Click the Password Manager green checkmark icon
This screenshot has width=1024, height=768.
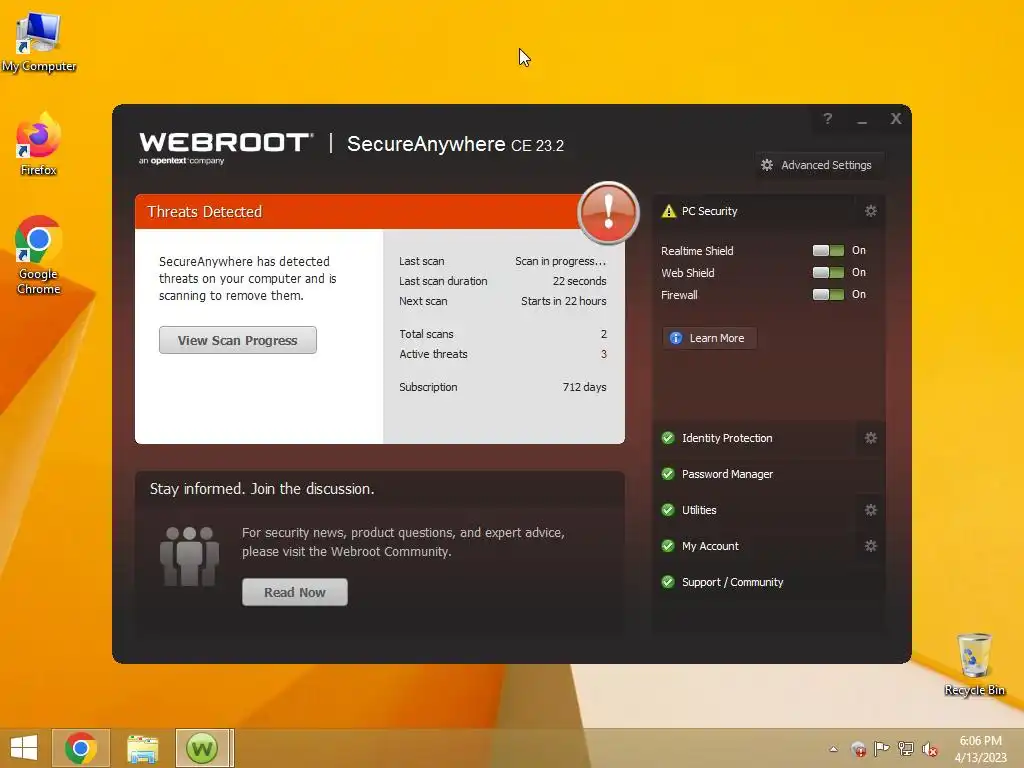(667, 474)
